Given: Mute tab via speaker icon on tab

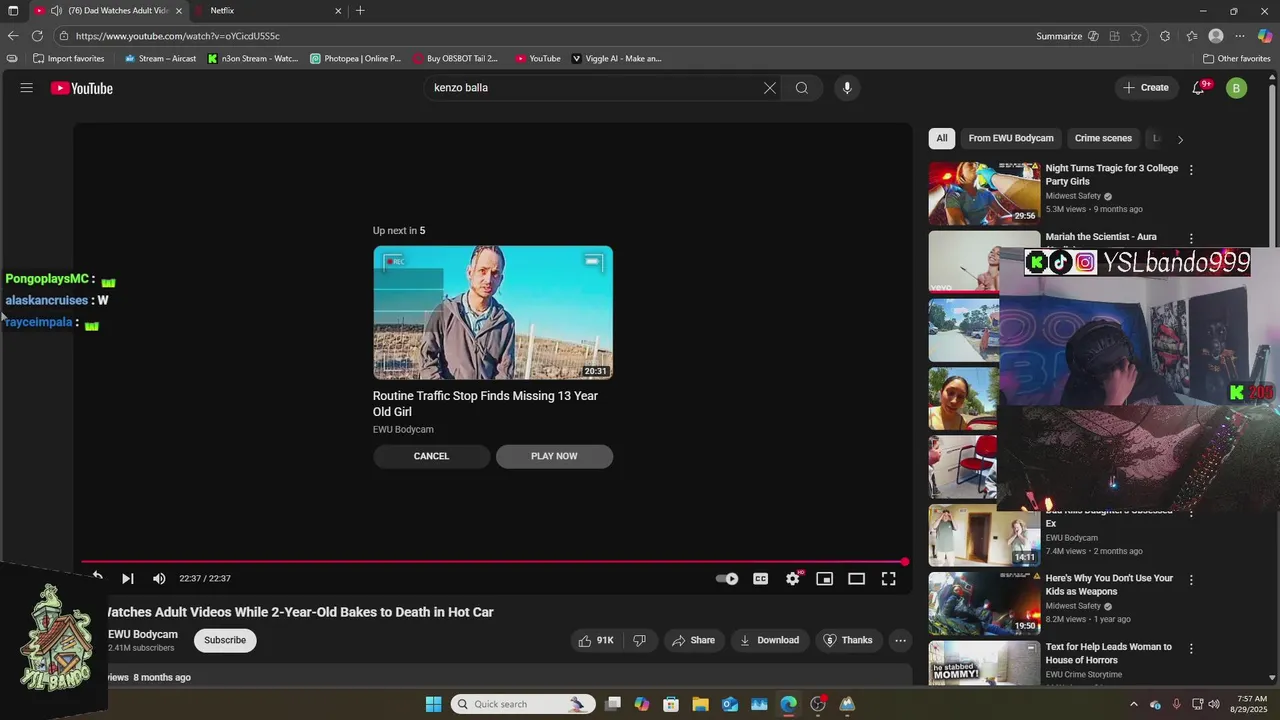Looking at the screenshot, I should point(56,11).
